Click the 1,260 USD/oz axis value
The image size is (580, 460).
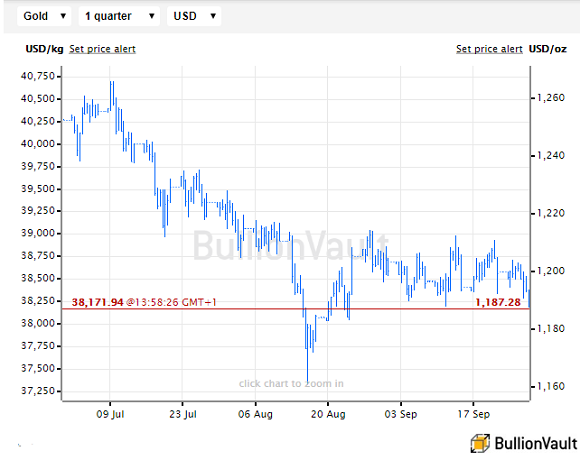coord(551,98)
